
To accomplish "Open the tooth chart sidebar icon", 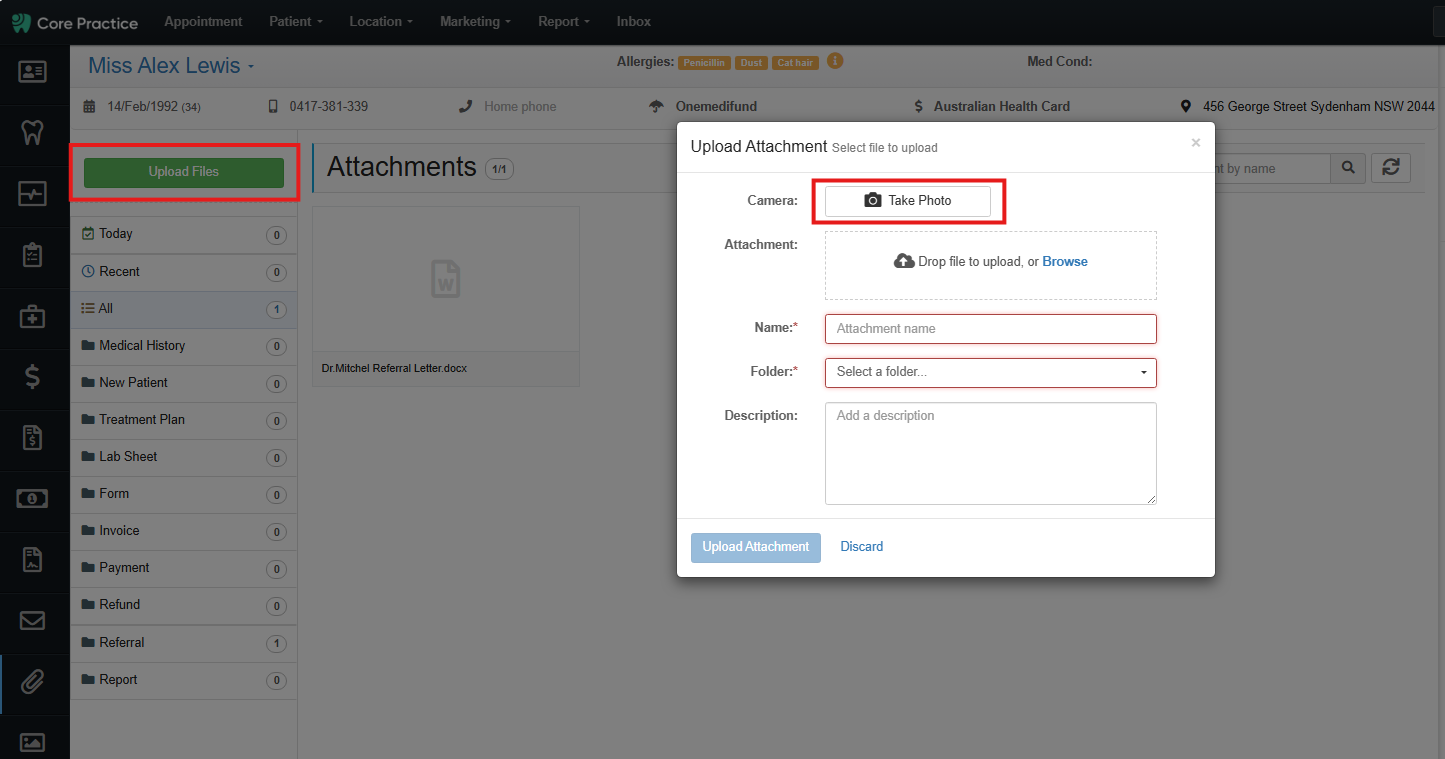I will coord(32,133).
